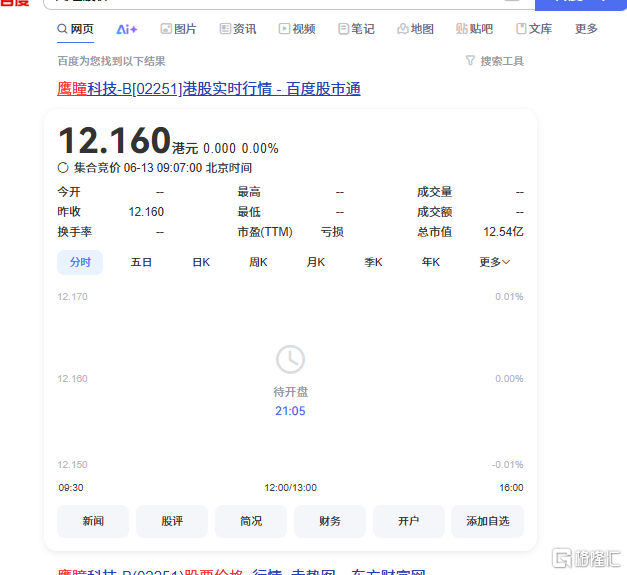Open the 笔记 notes tab
The width and height of the screenshot is (627, 575).
356,29
